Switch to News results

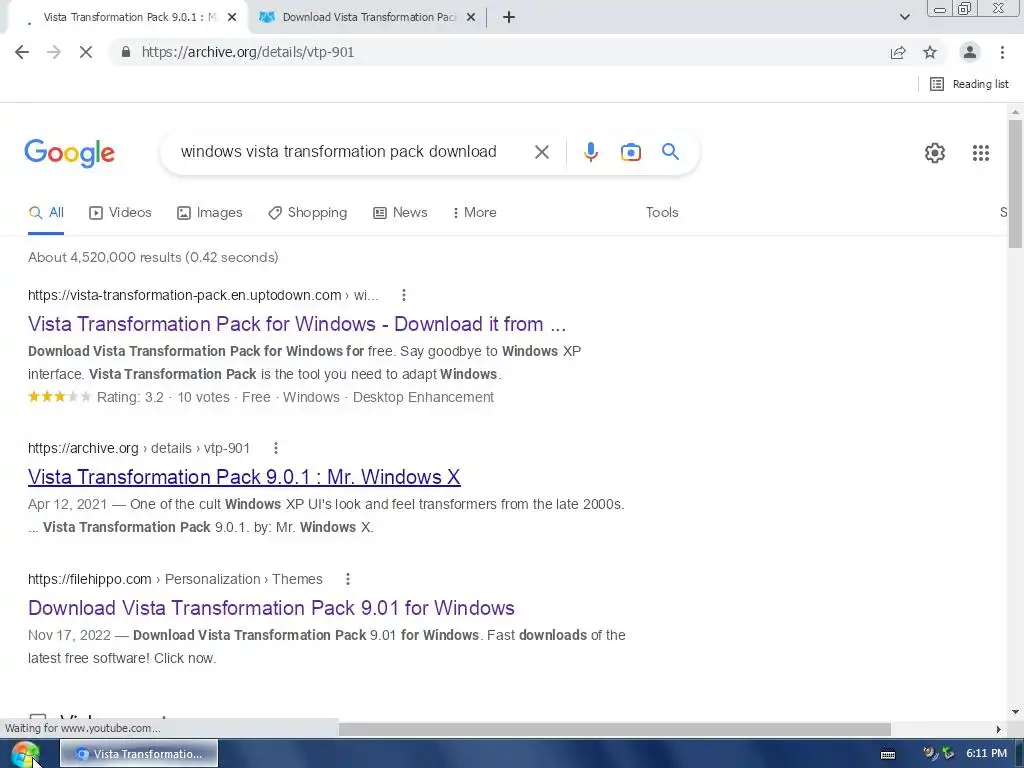400,213
